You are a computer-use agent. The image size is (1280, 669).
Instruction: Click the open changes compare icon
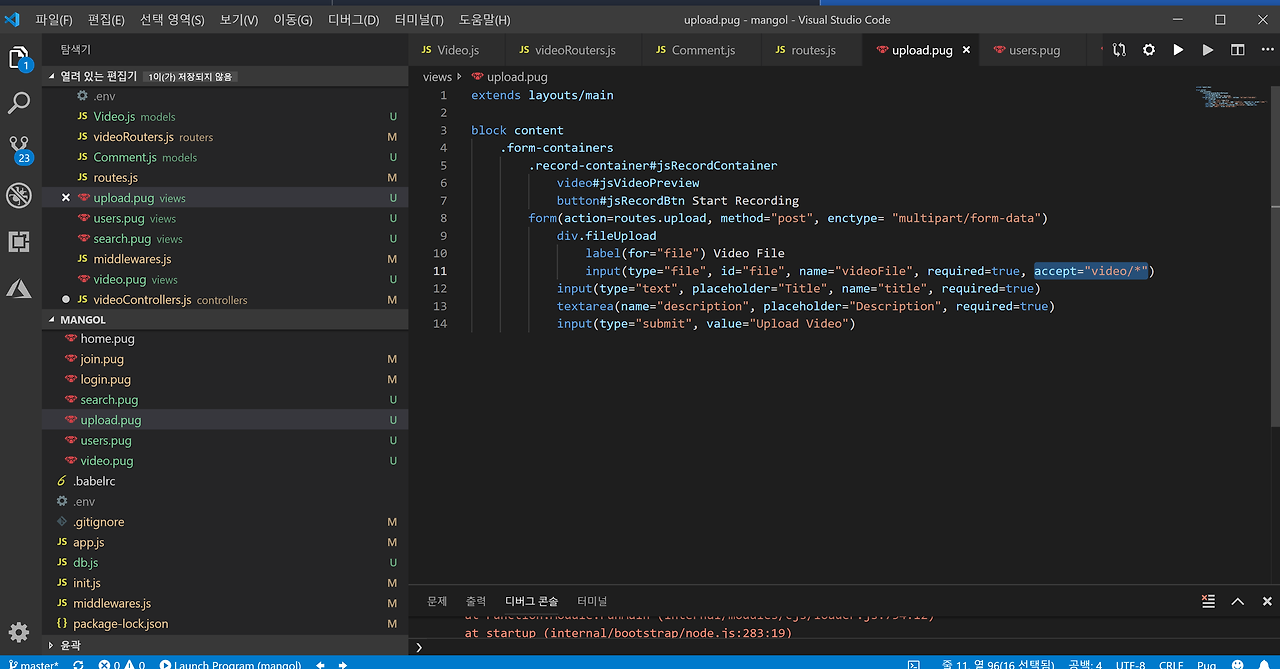(1119, 50)
